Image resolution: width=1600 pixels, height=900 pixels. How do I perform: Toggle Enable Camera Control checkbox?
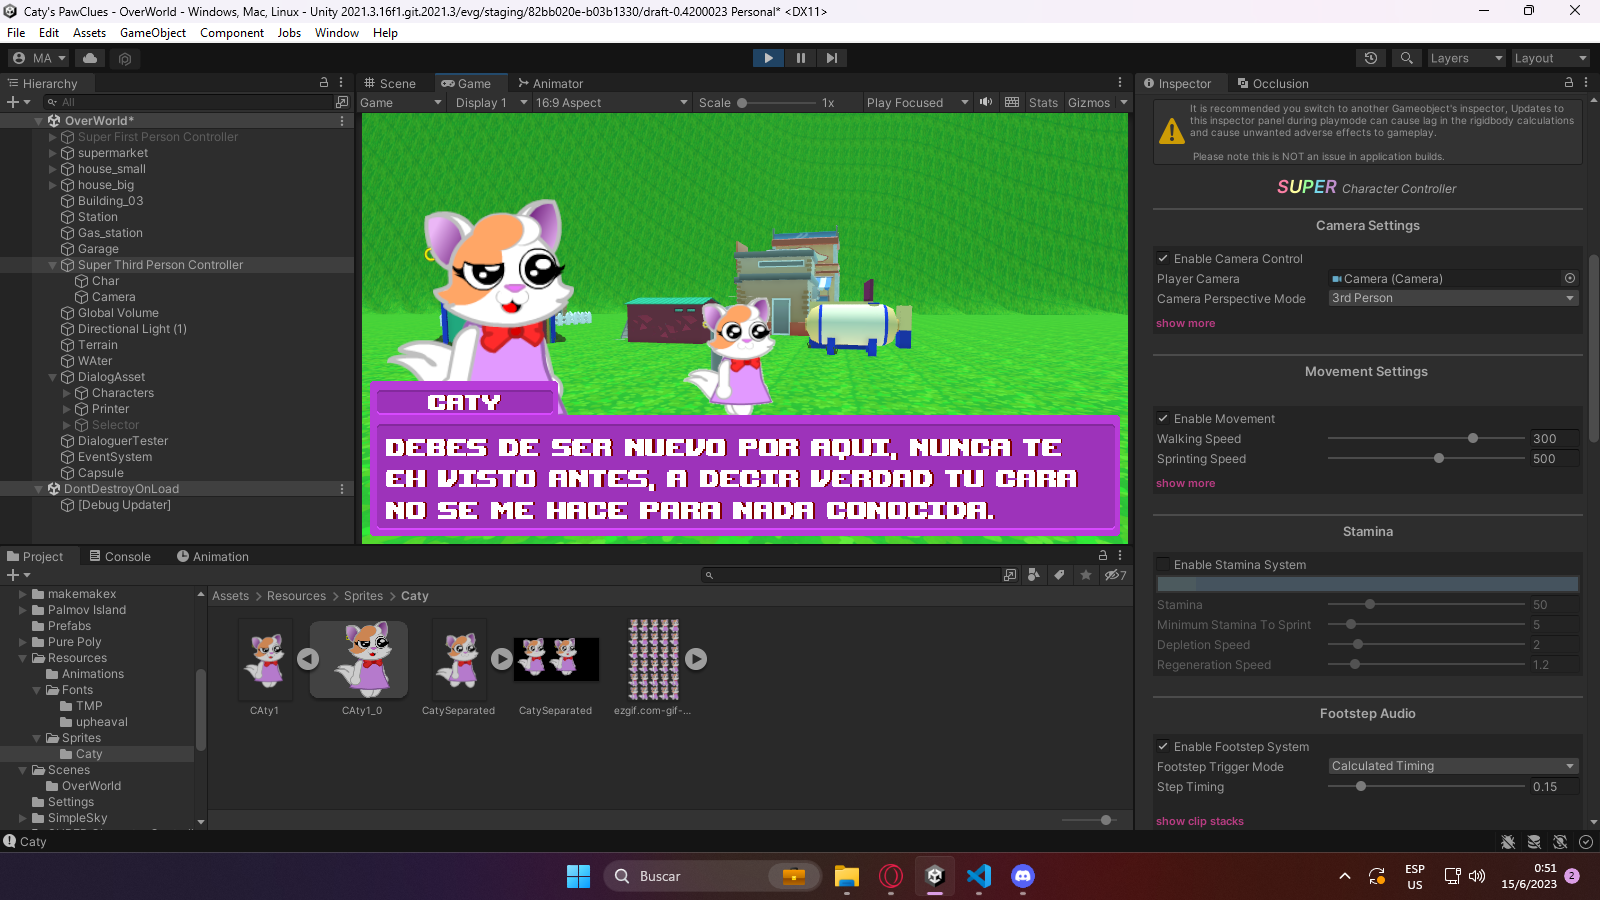click(x=1163, y=258)
